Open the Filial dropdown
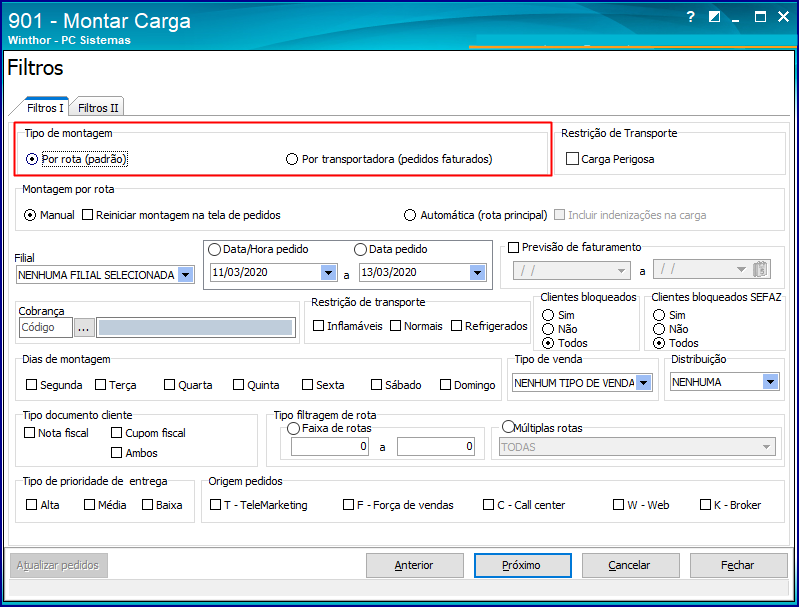Screen dimensions: 799x607 [186, 275]
